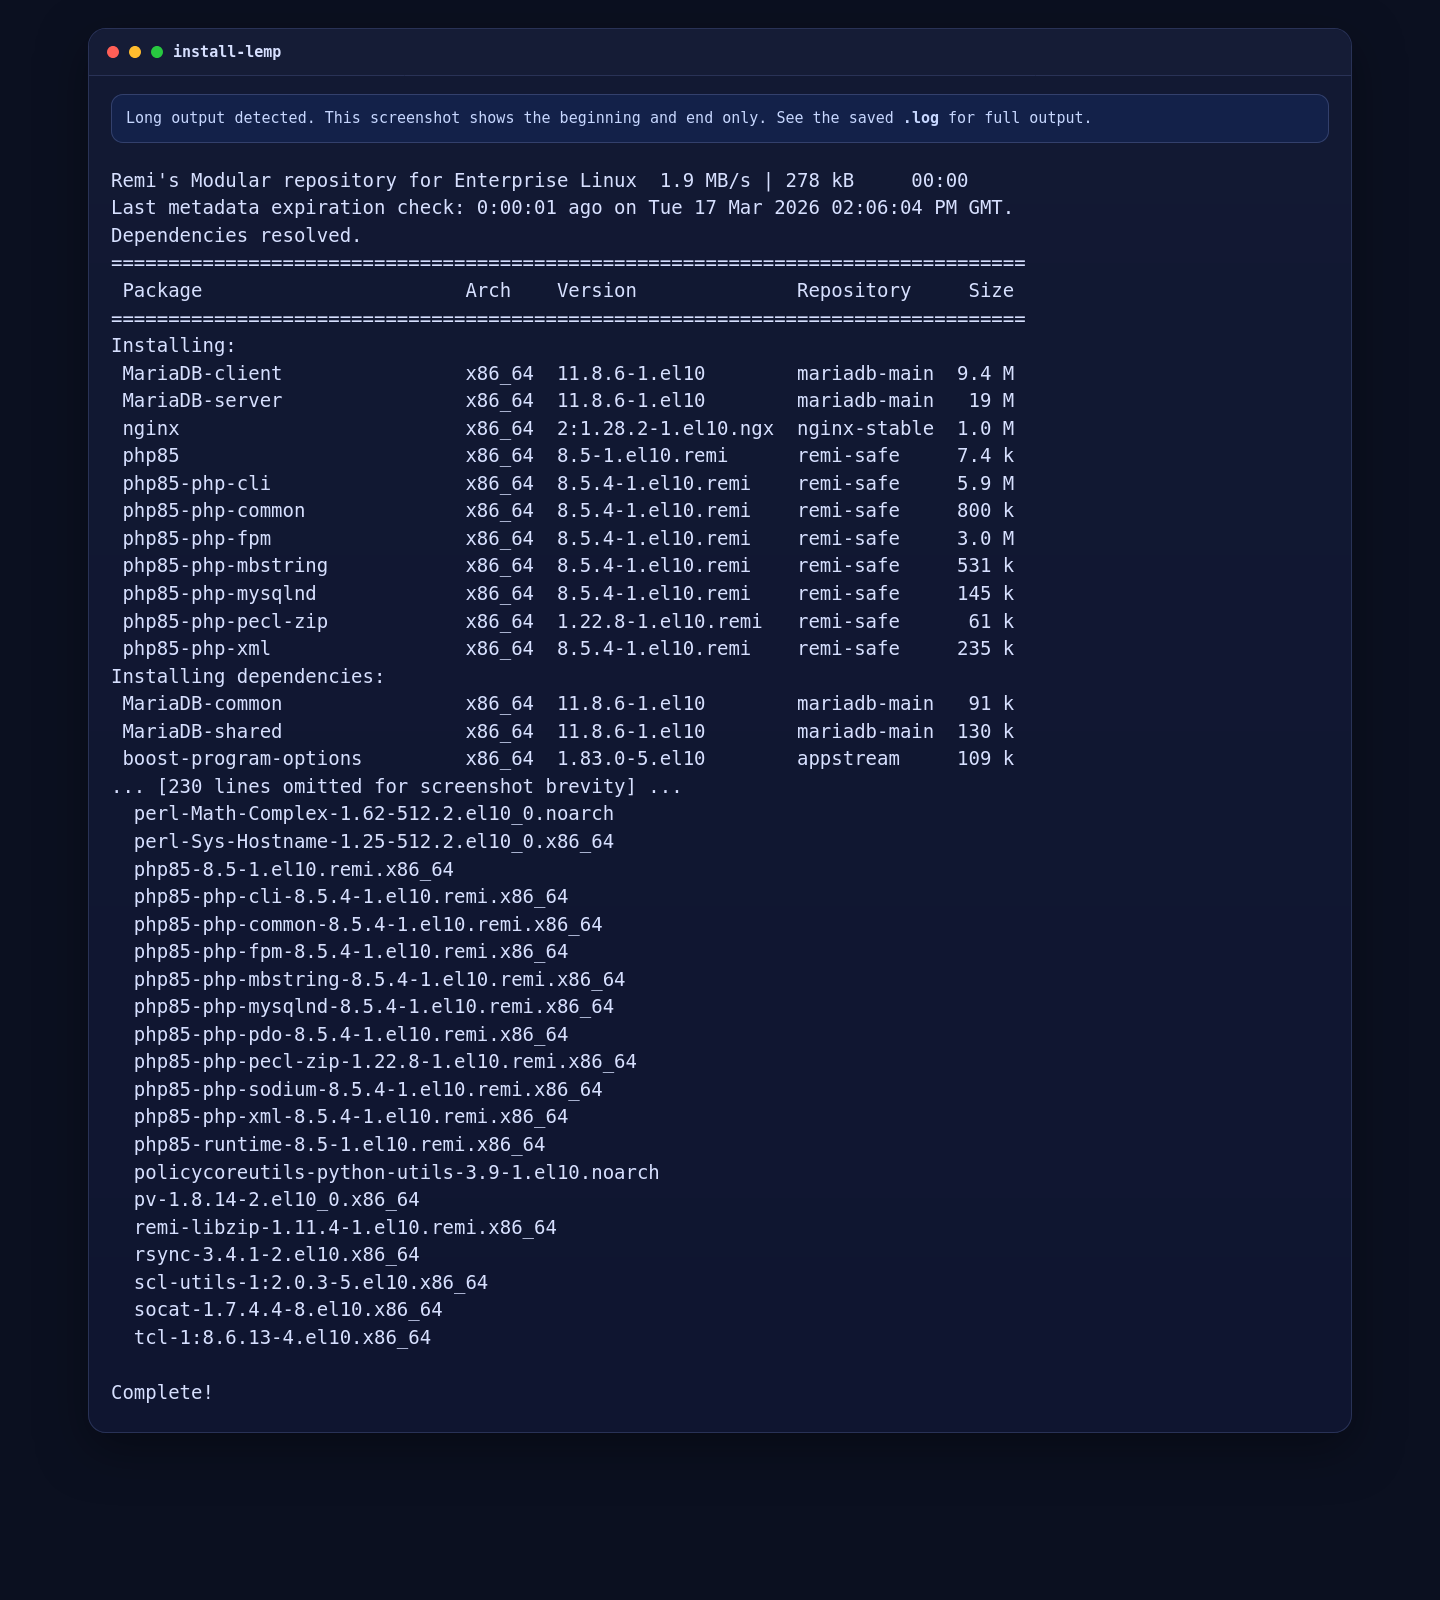
Task: Click php85-php-sodium-8.5.4-1.el10.remi.x86_64 line
Action: (x=368, y=1090)
